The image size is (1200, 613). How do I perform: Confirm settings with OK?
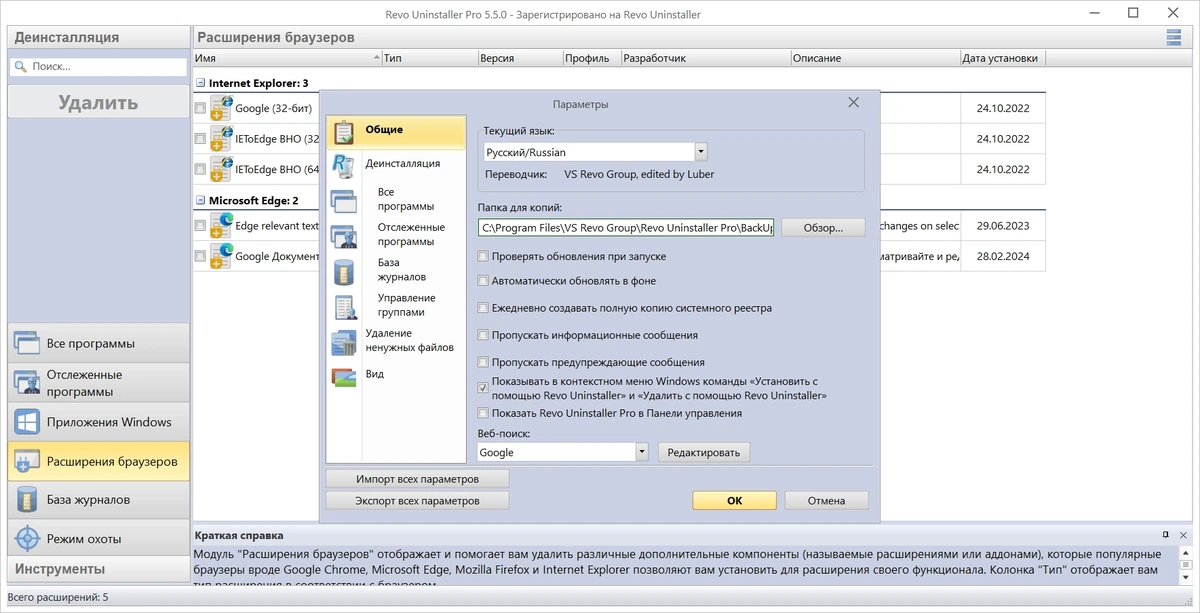(735, 500)
